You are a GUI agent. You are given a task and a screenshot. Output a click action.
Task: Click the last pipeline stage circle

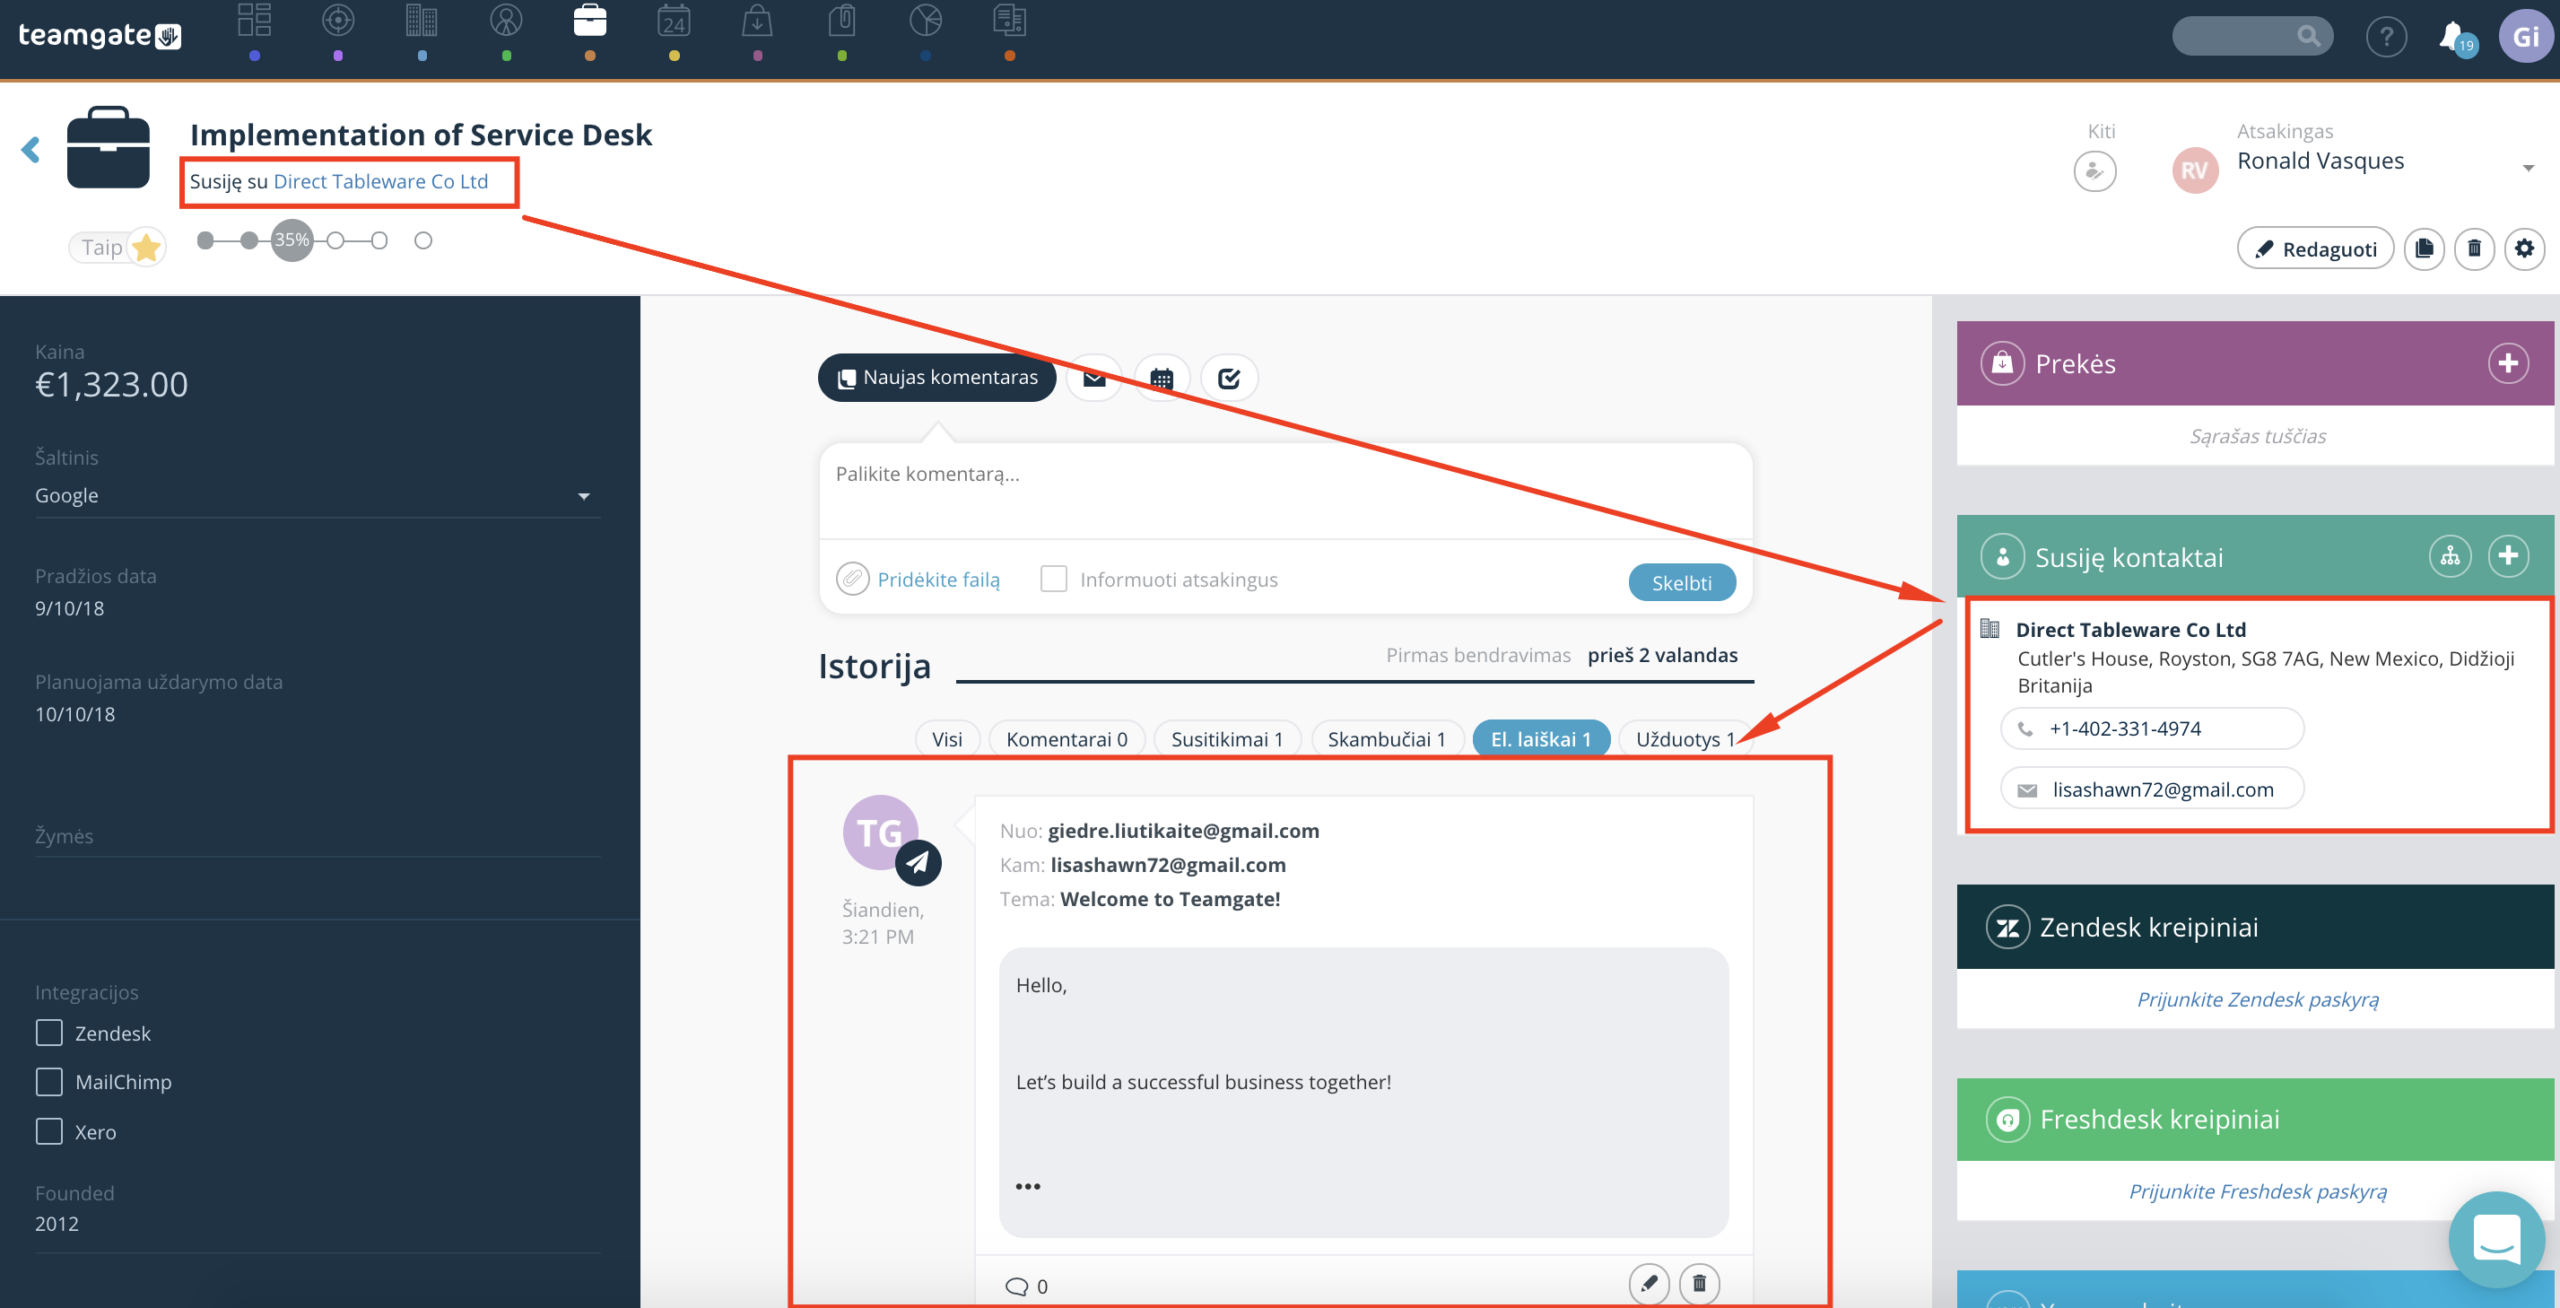(x=423, y=240)
